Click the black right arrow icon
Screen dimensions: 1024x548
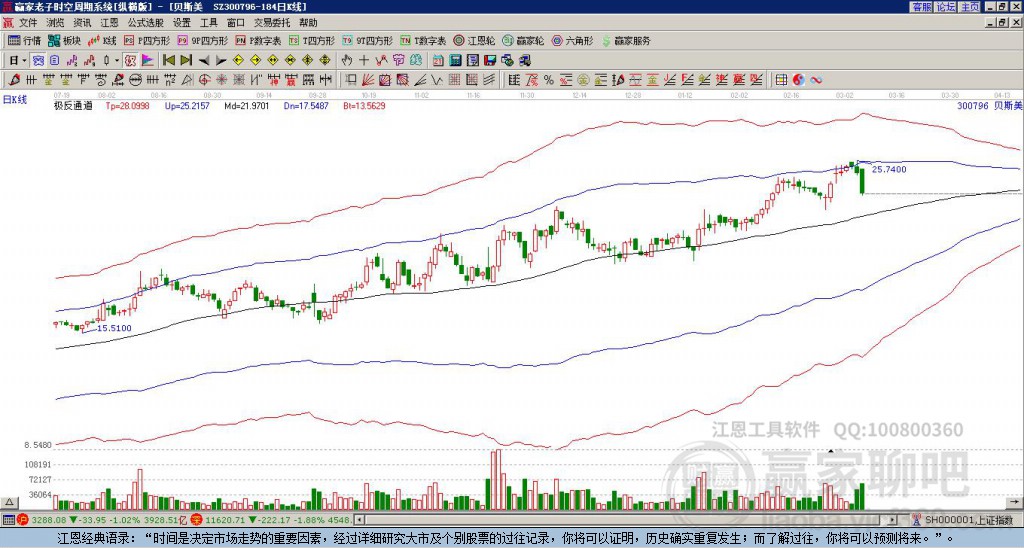click(221, 61)
